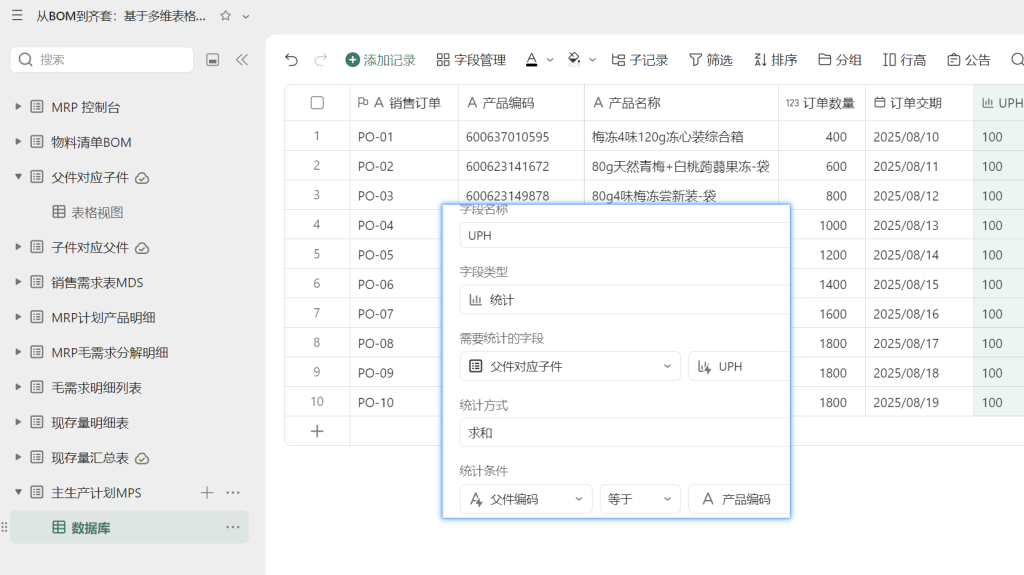
Task: Open the 统计方式 求和 selector
Action: pos(625,433)
